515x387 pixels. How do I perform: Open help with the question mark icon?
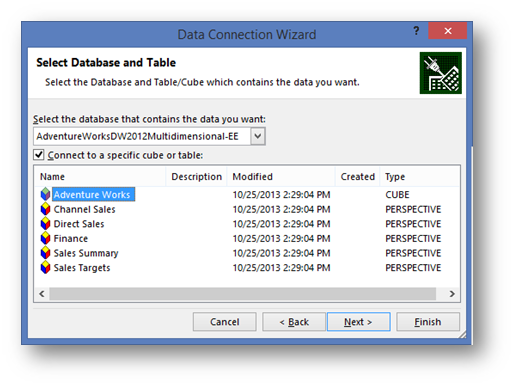(416, 31)
